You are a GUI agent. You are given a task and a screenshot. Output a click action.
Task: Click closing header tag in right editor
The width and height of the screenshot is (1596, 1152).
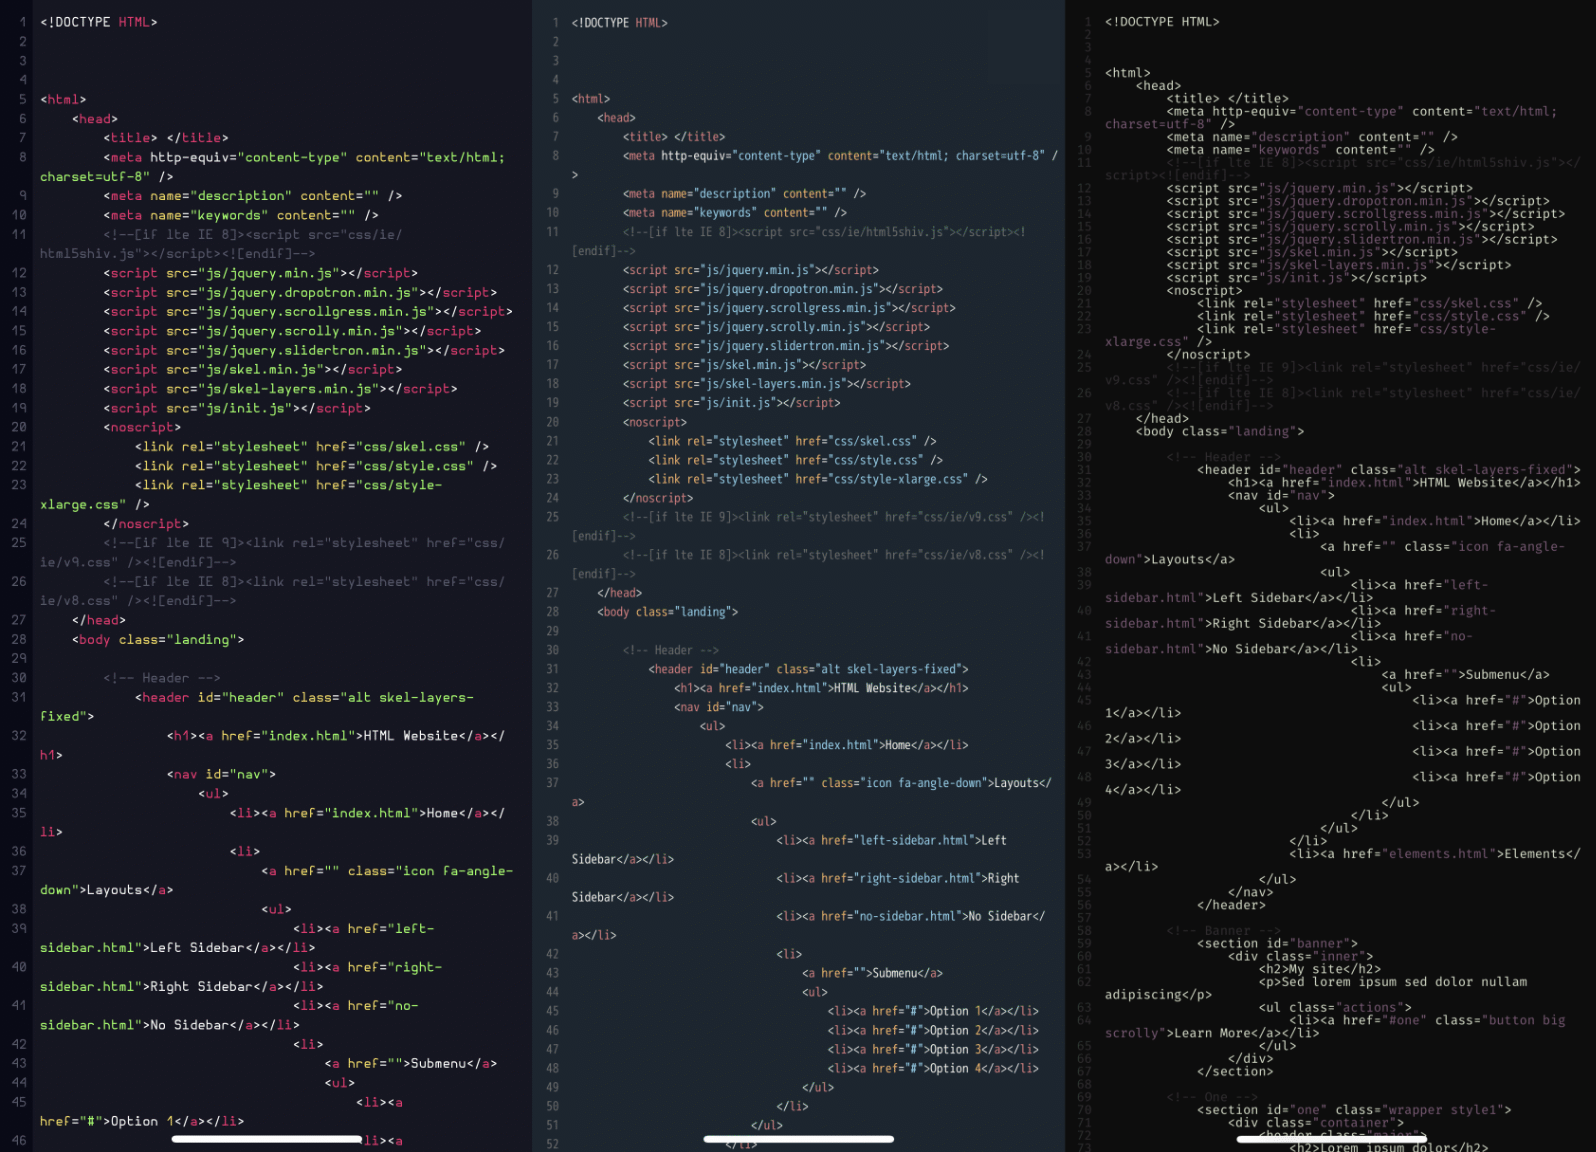[x=1231, y=906]
